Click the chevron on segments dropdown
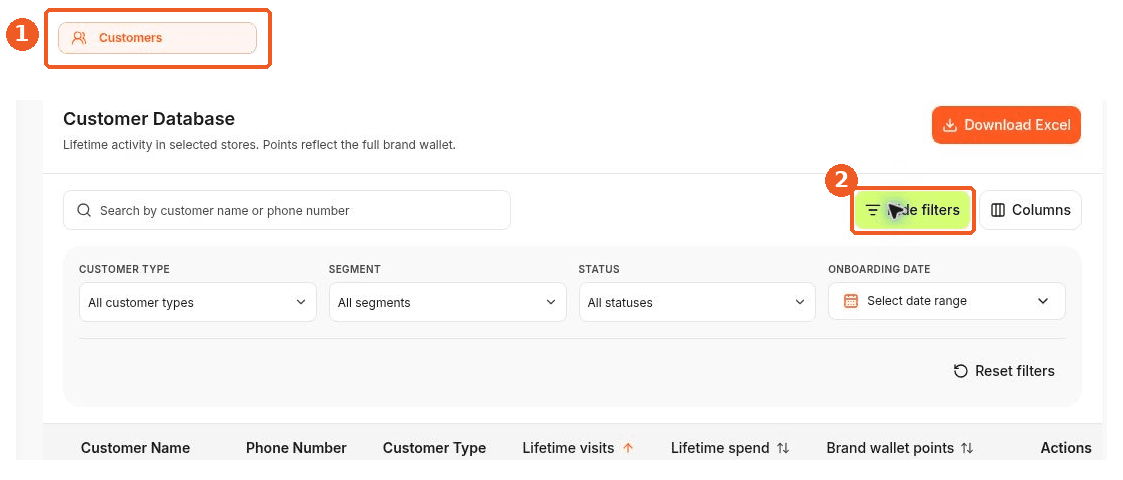This screenshot has width=1123, height=480. pos(551,302)
